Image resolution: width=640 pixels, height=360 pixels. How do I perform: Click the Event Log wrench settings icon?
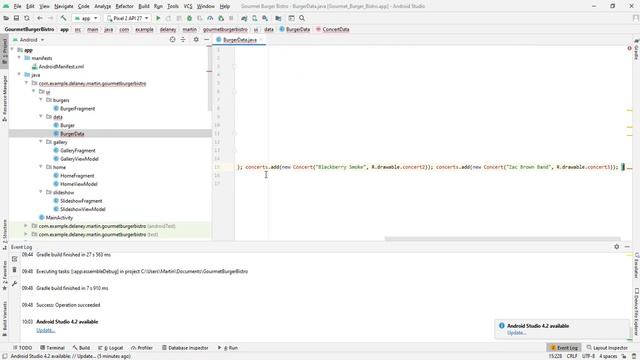click(15, 284)
